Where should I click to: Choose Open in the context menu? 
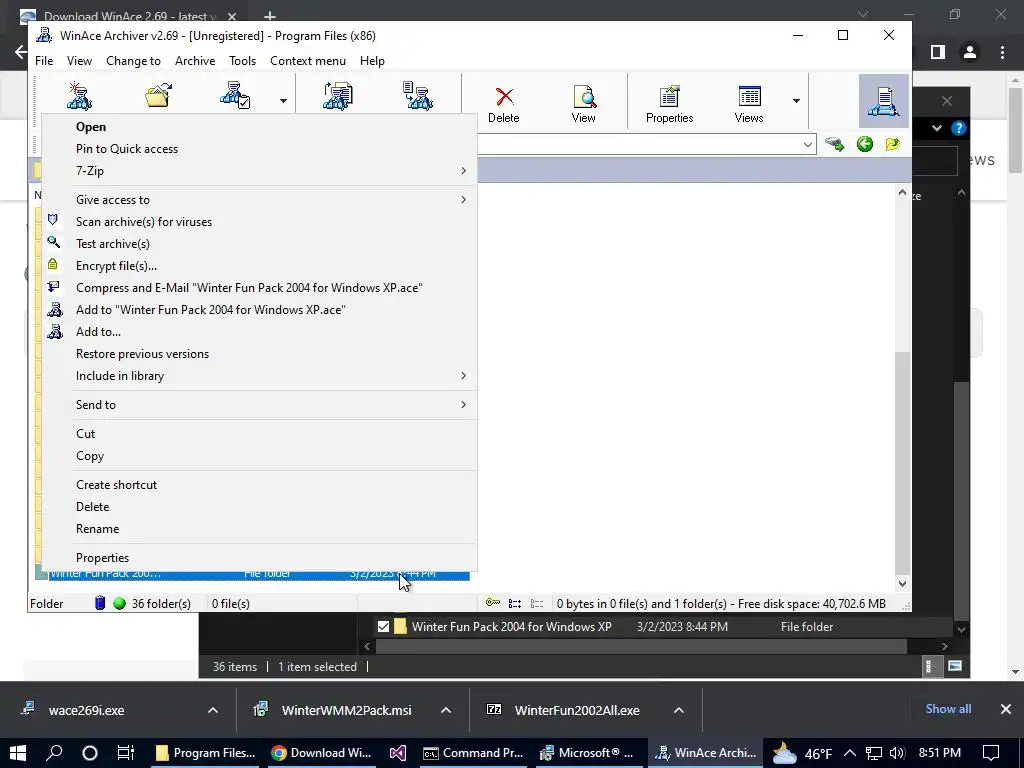click(259, 127)
